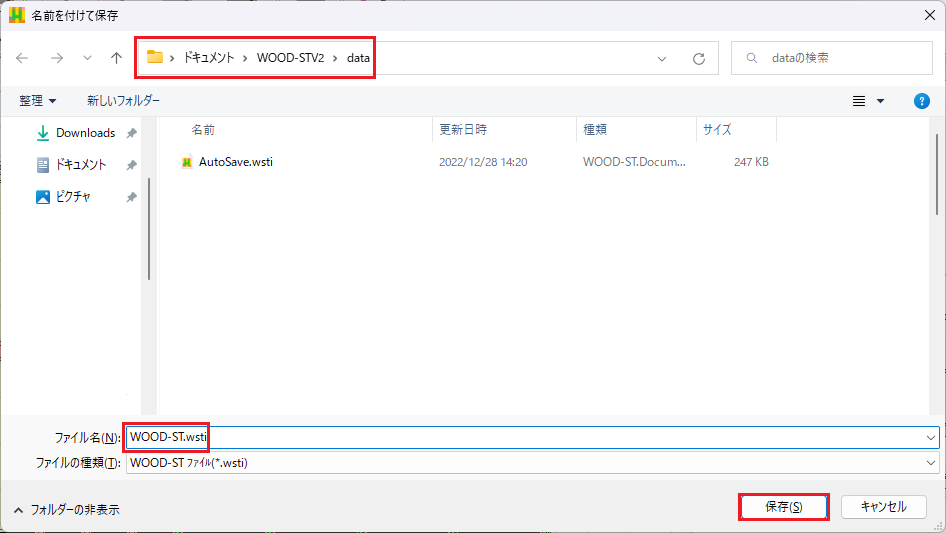Click the forward navigation arrow
The width and height of the screenshot is (946, 533).
pyautogui.click(x=57, y=58)
